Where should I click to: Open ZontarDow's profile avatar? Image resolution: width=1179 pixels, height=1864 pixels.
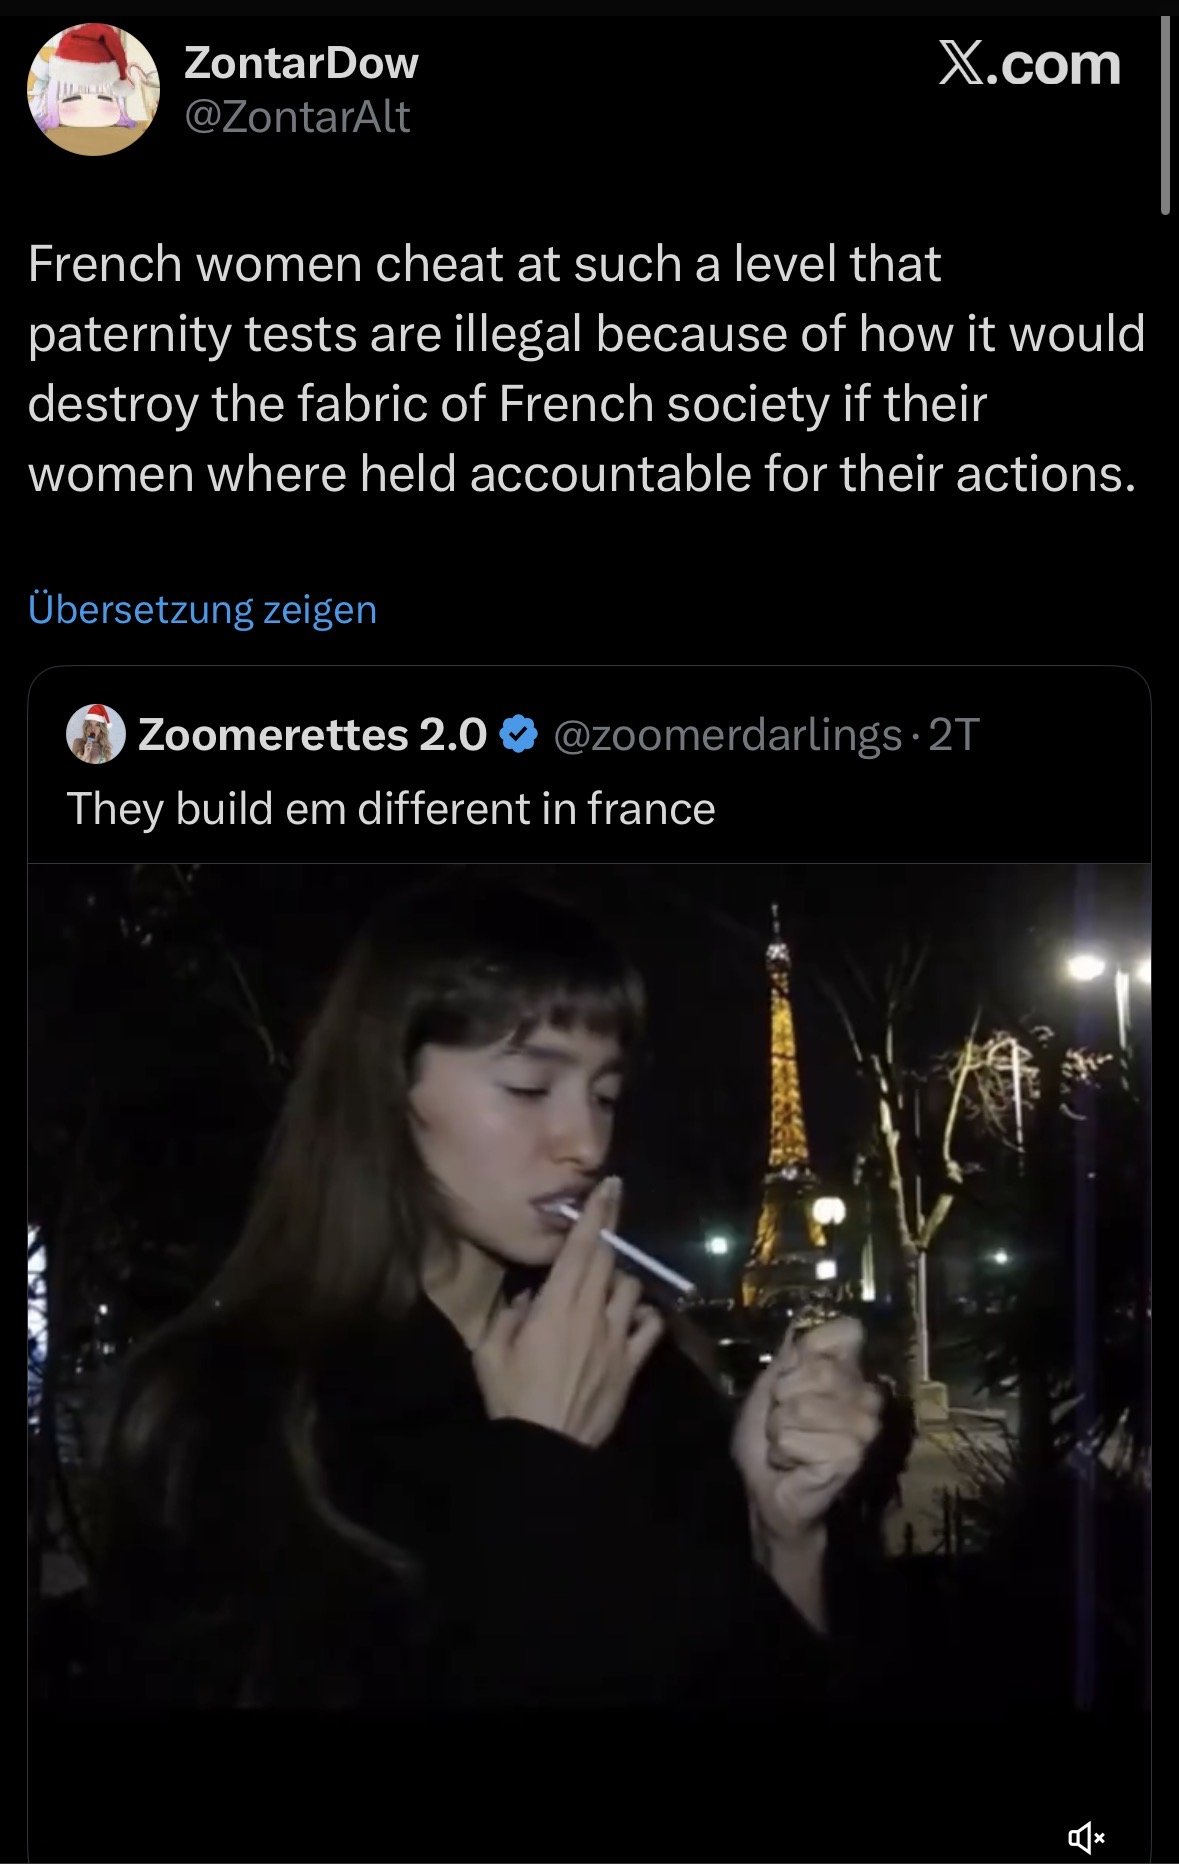93,90
